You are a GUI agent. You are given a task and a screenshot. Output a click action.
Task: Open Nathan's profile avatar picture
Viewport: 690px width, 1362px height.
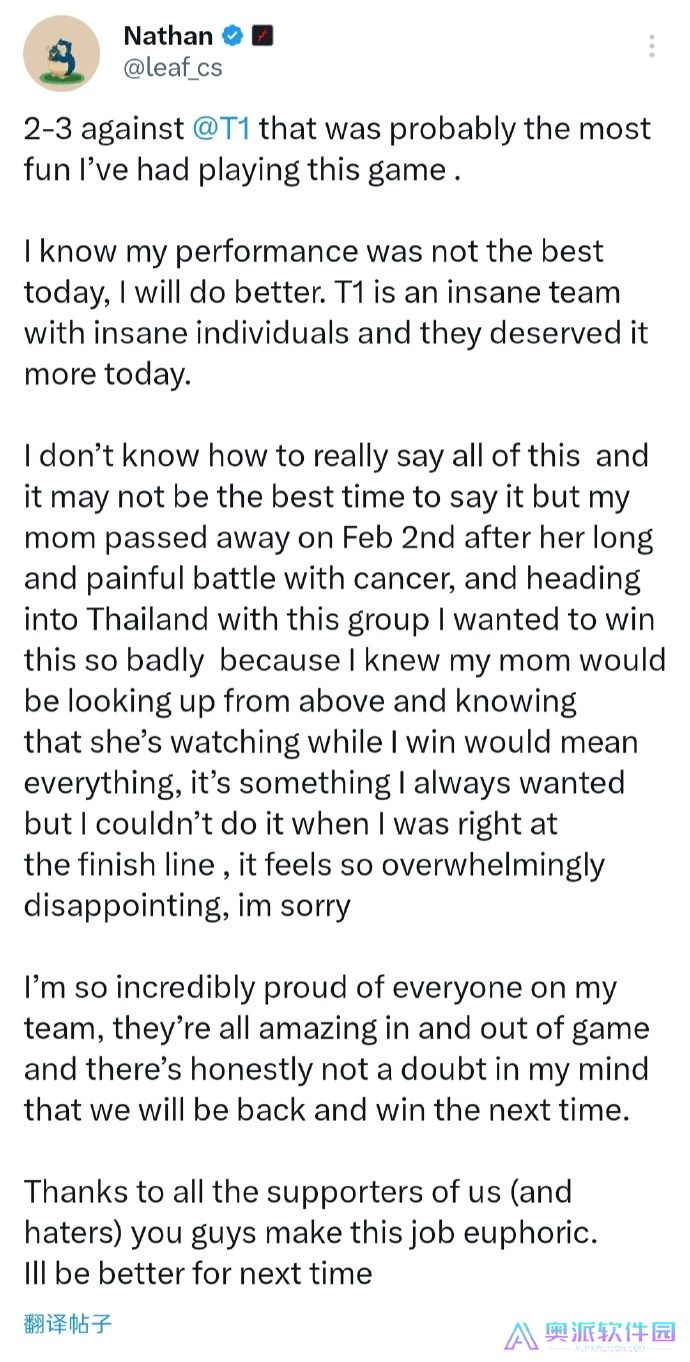point(61,53)
